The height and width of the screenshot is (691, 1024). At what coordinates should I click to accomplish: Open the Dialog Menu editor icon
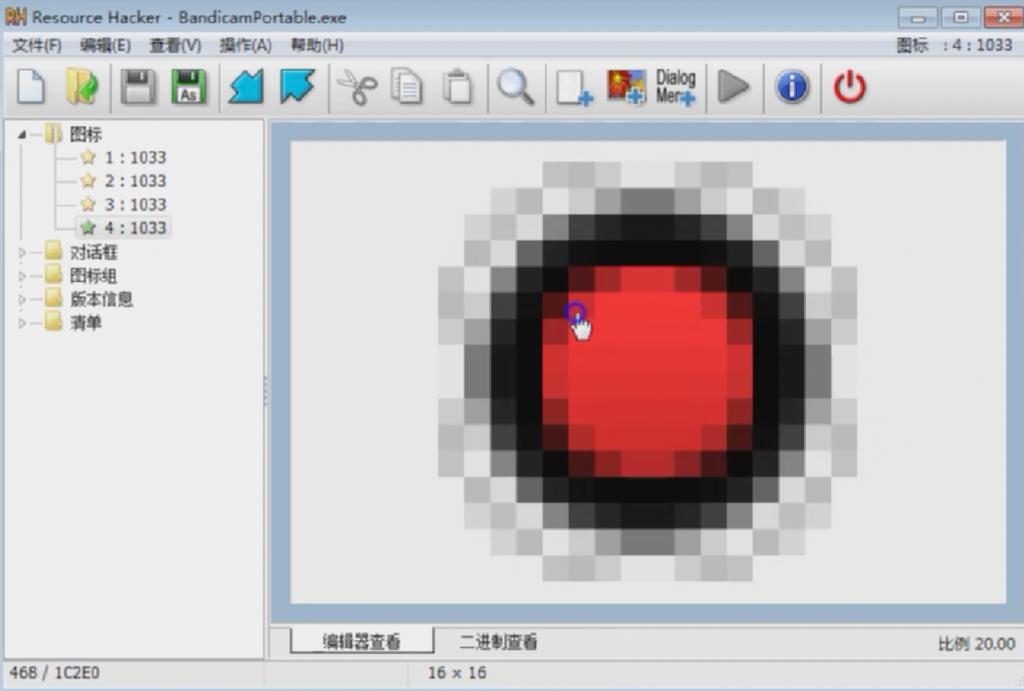click(x=676, y=87)
